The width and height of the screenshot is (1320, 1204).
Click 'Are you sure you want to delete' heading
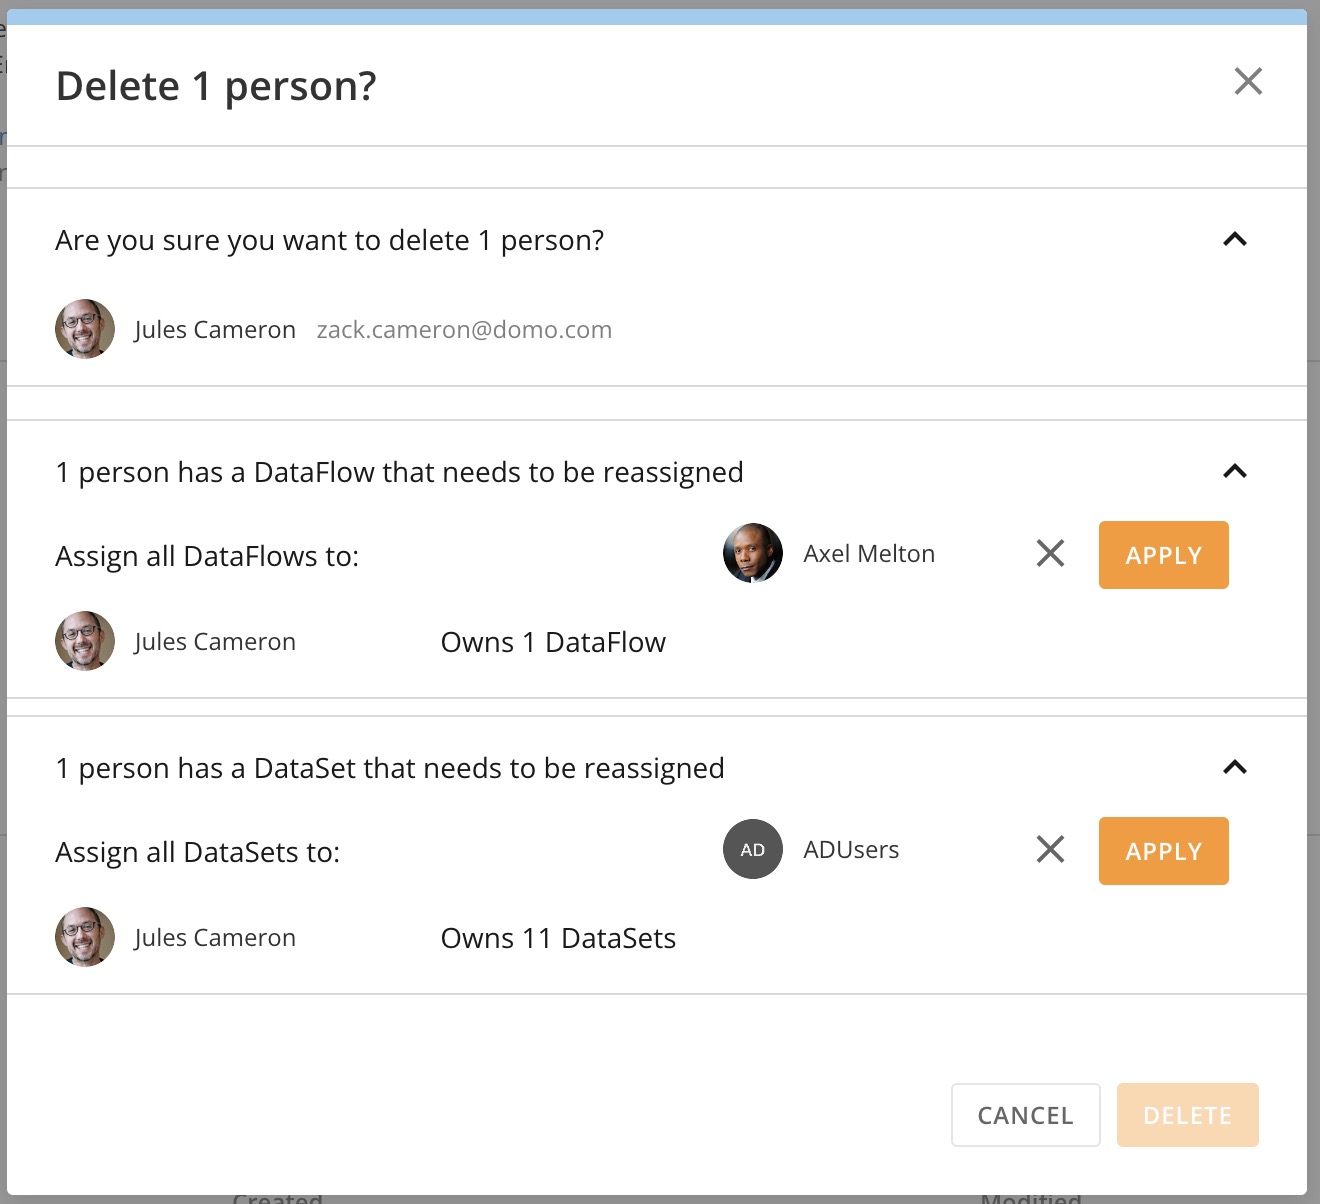click(x=330, y=241)
